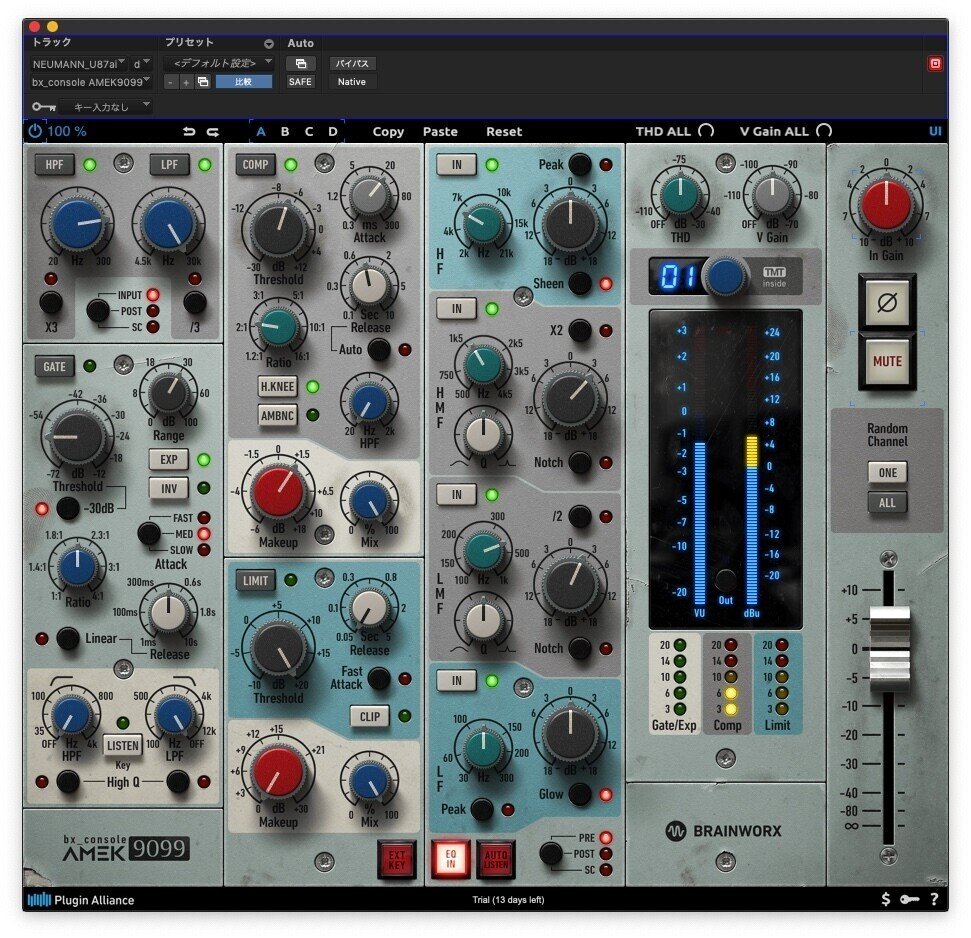Open the デフォルト設定 preset dropdown

[x=219, y=63]
